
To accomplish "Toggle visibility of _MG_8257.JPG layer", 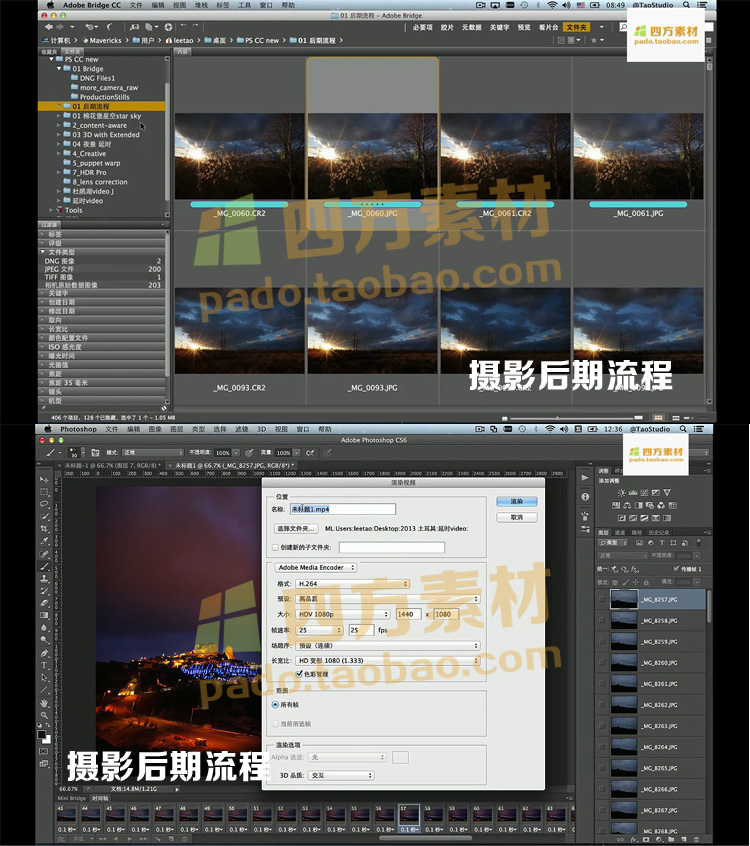I will pos(602,599).
